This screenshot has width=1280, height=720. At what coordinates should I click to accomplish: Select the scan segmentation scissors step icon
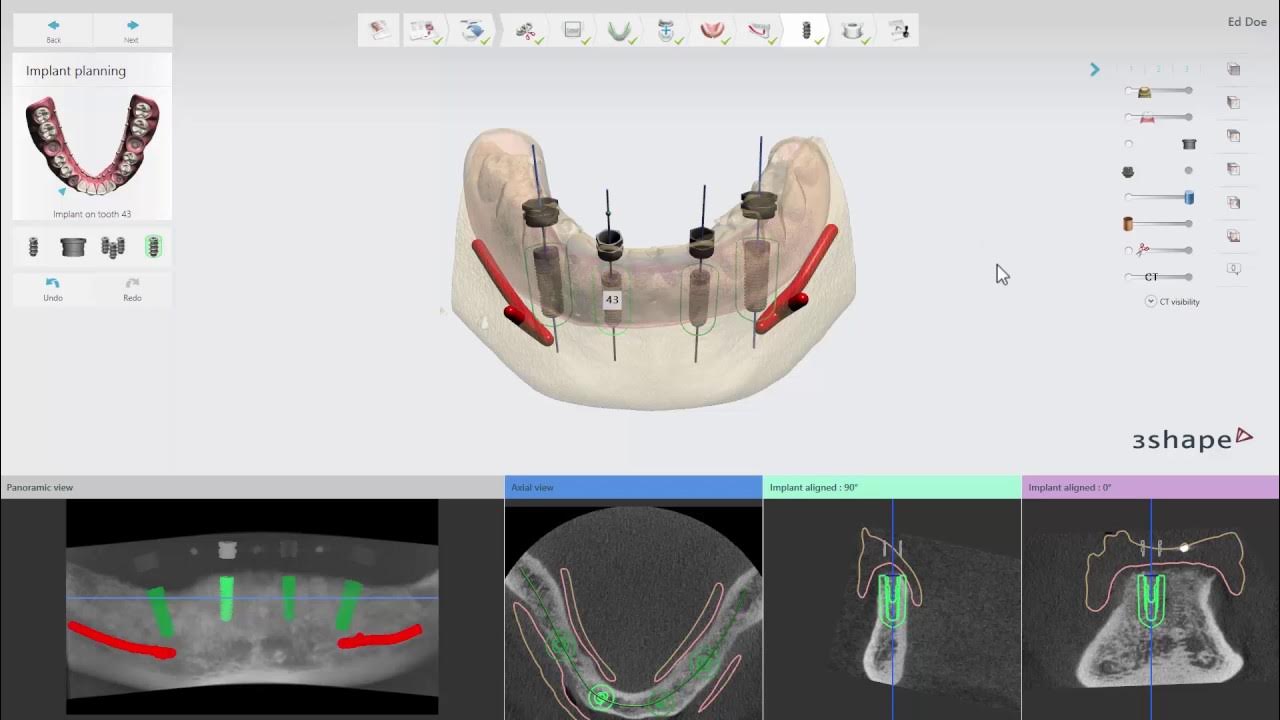527,30
